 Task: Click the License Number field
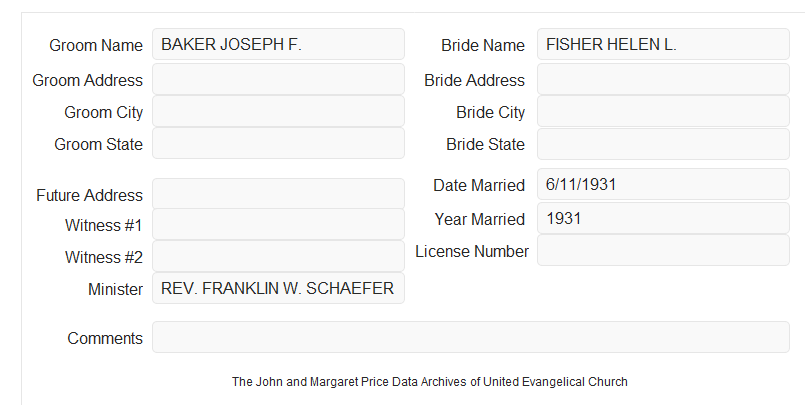[x=663, y=250]
